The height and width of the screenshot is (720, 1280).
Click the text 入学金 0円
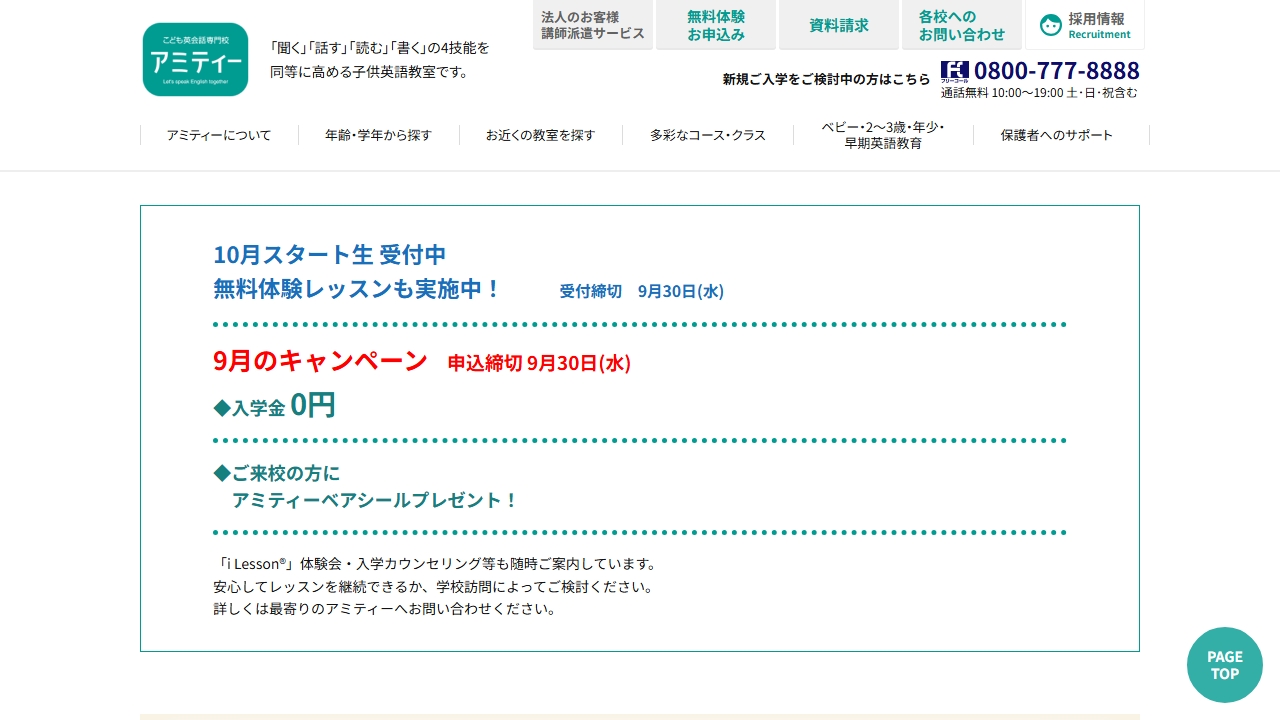click(274, 405)
